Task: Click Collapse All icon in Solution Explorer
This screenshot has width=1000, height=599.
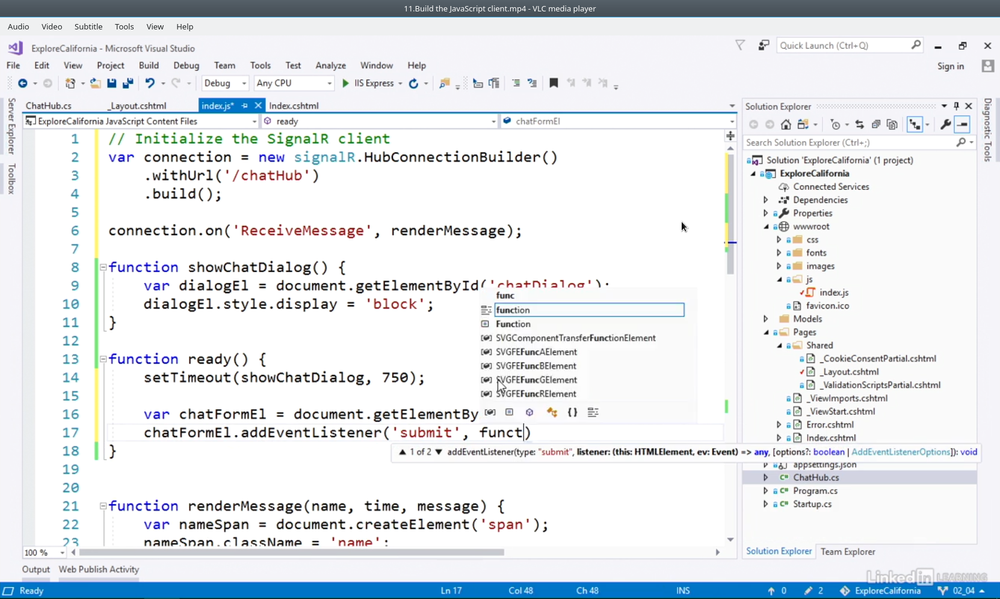Action: [875, 125]
